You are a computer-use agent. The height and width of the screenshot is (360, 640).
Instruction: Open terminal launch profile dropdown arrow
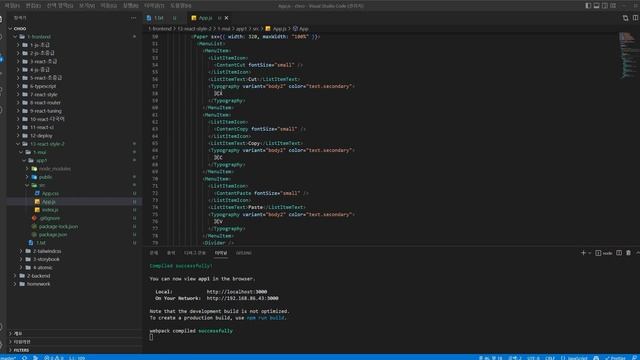(589, 253)
